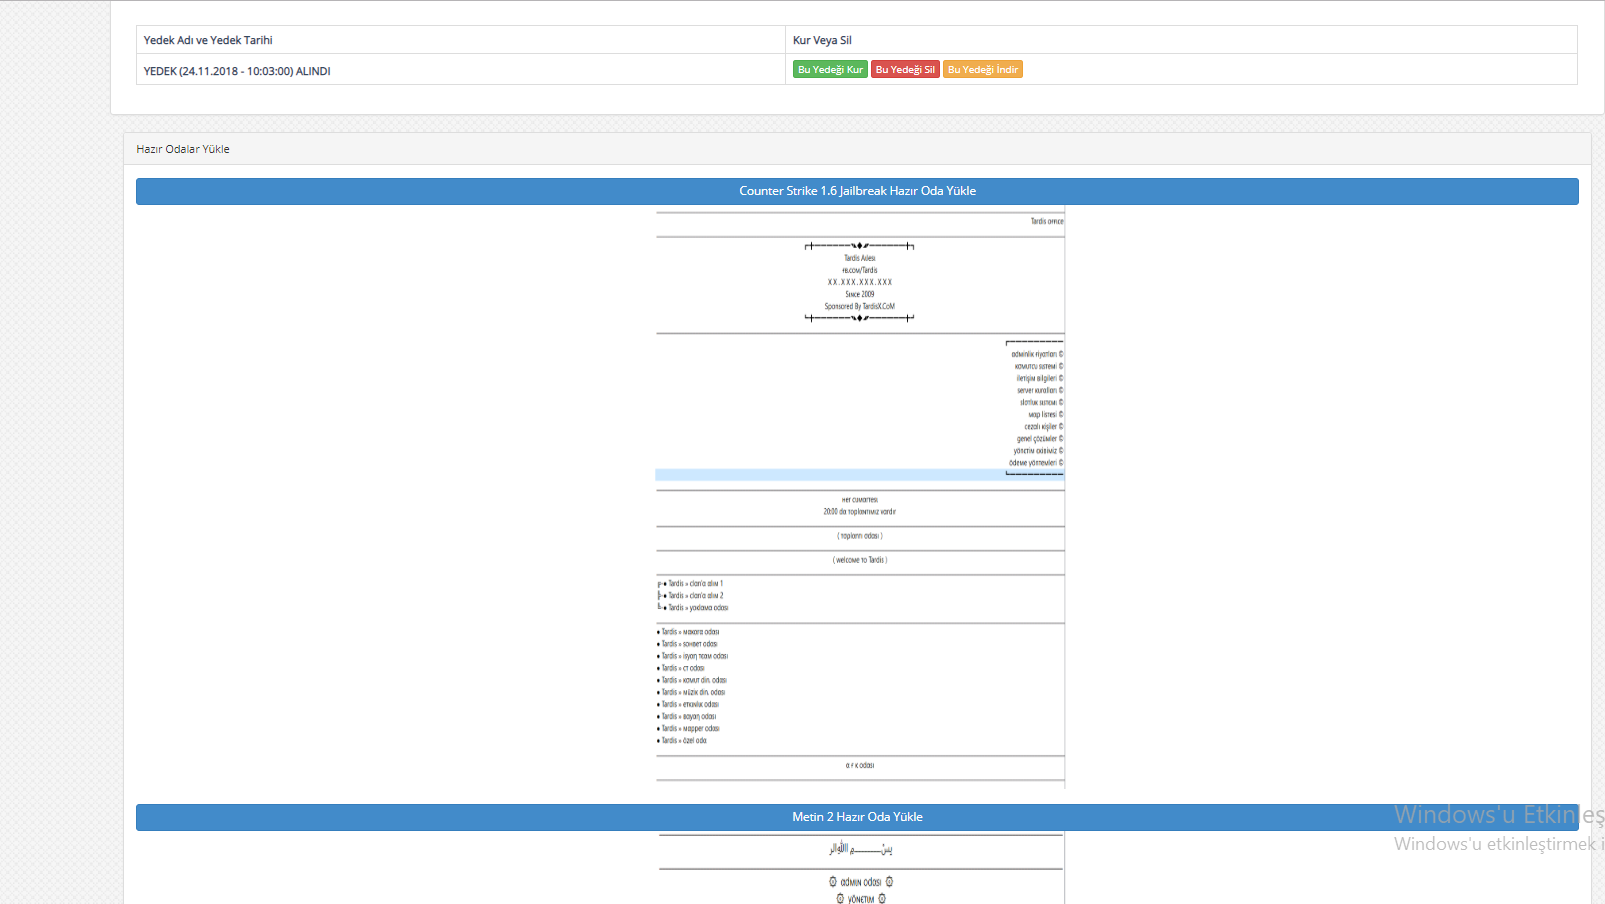Click the green Bu Yedeği Kur button
Image resolution: width=1605 pixels, height=904 pixels.
tap(830, 70)
